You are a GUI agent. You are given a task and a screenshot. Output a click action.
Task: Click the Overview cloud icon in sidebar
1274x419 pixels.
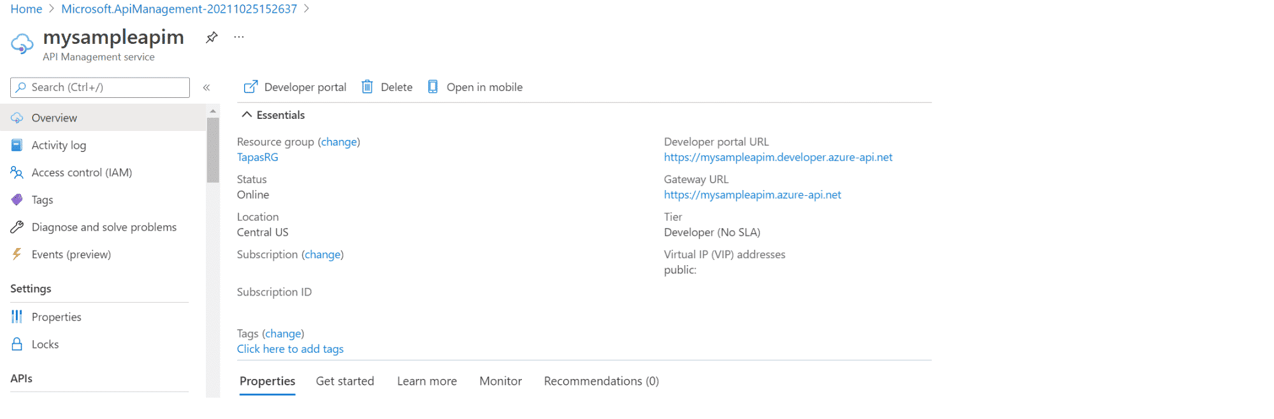point(17,118)
